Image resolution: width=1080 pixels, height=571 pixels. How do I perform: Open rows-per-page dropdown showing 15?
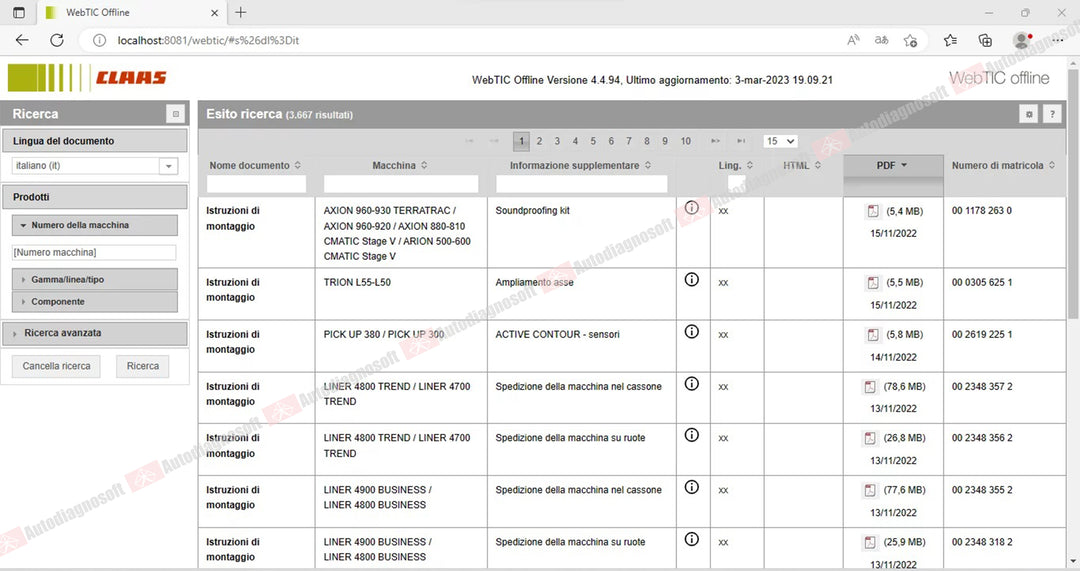click(780, 141)
